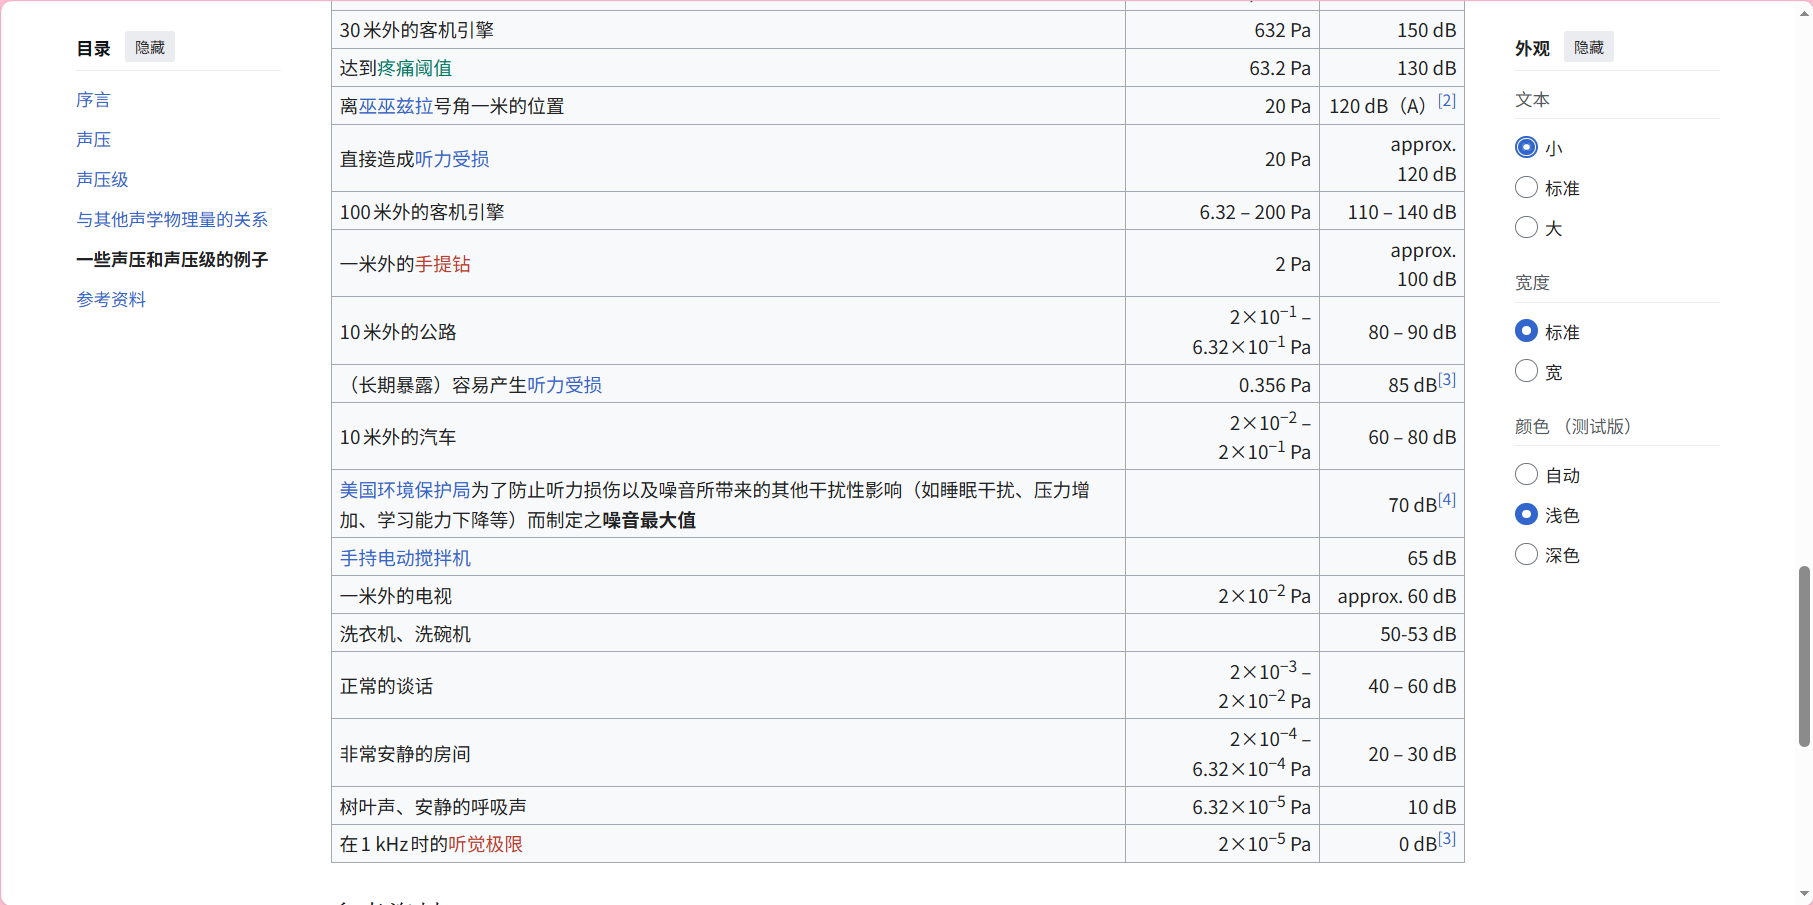This screenshot has width=1813, height=905.
Task: Select the 标准 width radio button
Action: (1526, 331)
